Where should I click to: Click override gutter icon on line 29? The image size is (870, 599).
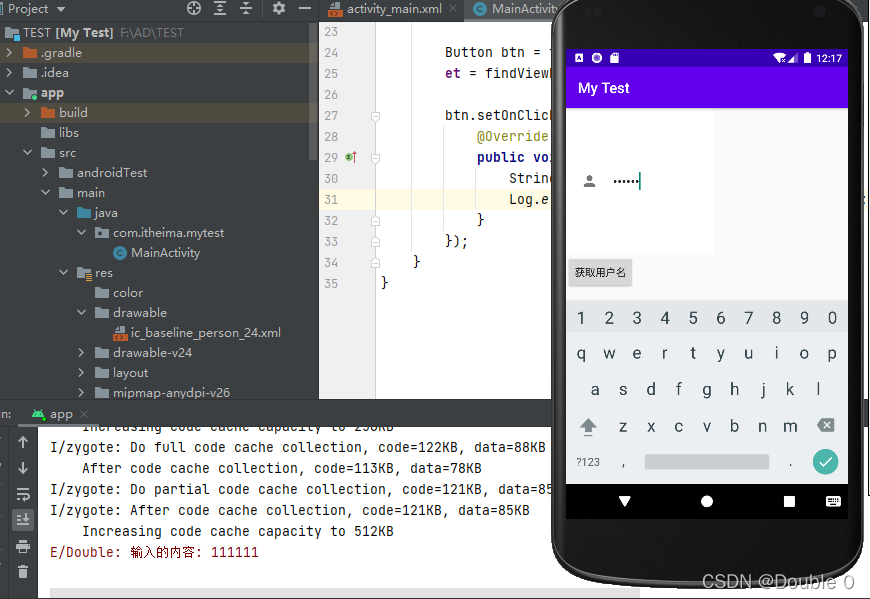(351, 158)
